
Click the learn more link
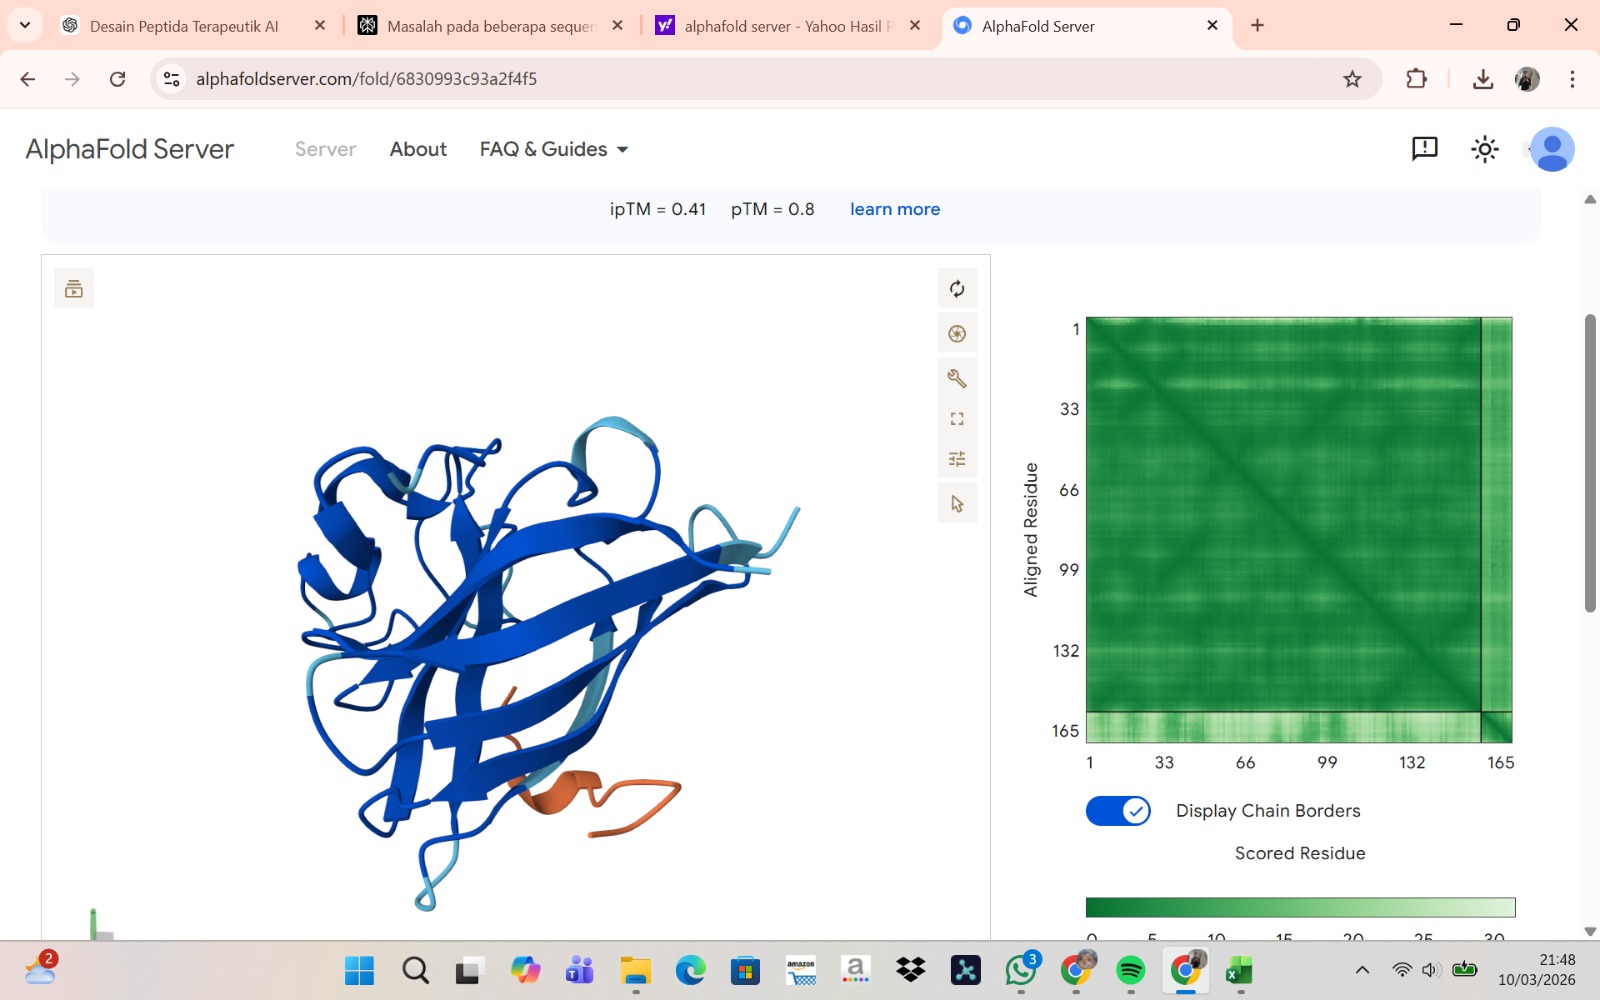click(894, 209)
